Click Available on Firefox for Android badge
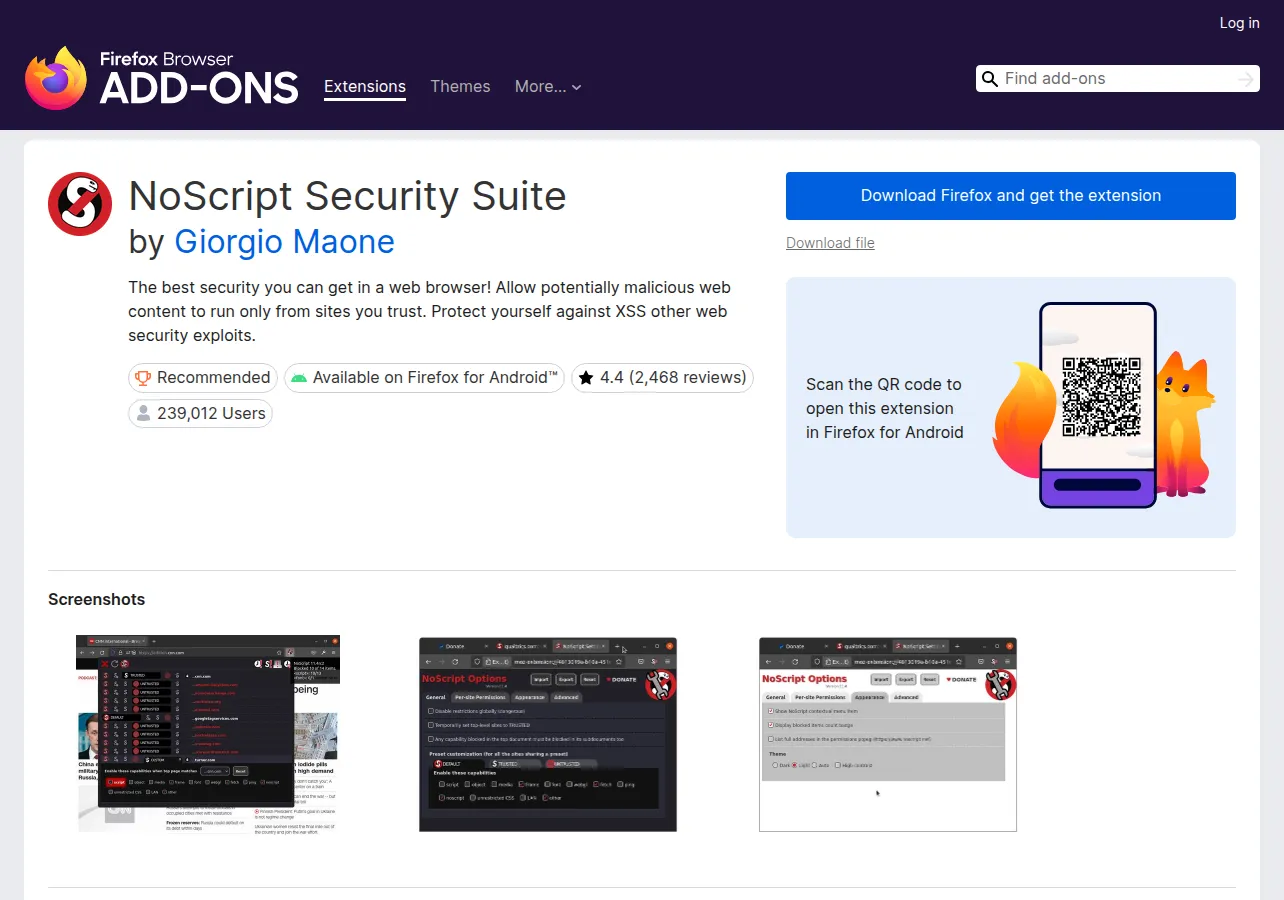The height and width of the screenshot is (900, 1284). pyautogui.click(x=424, y=378)
